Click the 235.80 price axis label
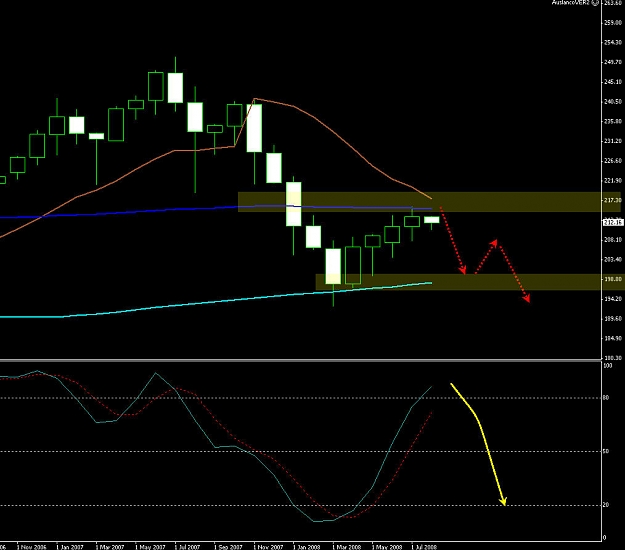 [x=613, y=121]
